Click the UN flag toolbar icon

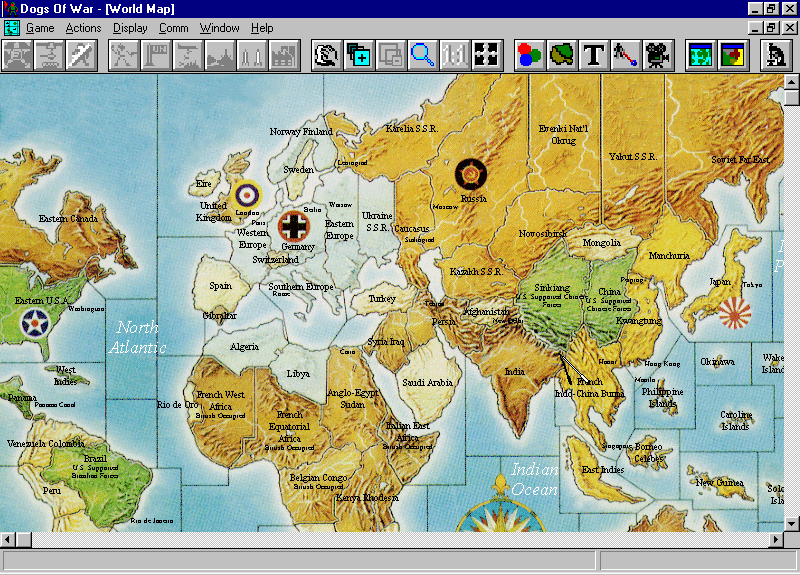pyautogui.click(x=156, y=55)
